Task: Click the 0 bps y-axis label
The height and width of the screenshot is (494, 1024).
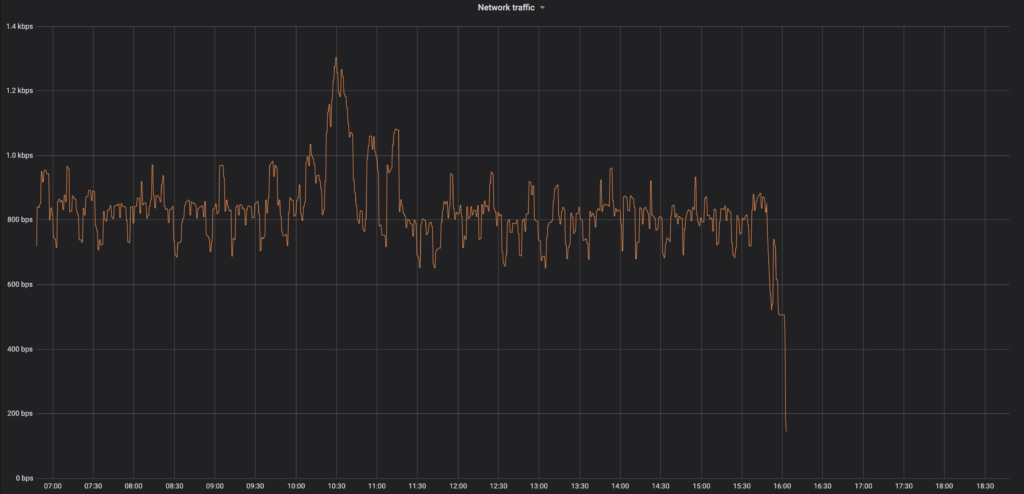Action: (22, 478)
